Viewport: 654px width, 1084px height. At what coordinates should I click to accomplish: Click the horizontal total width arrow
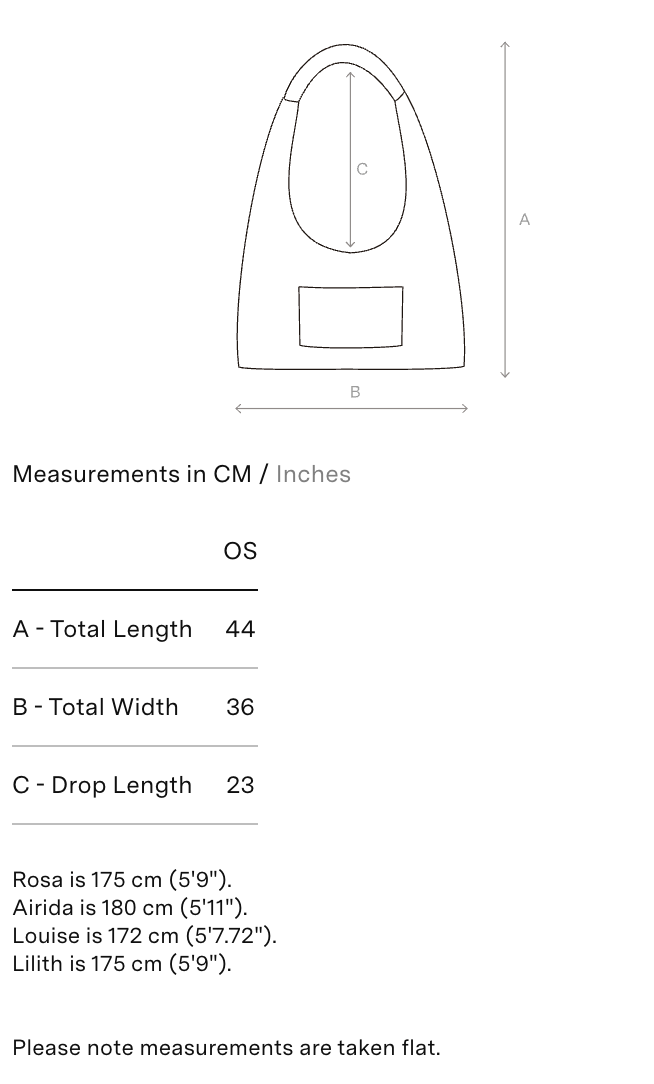(x=351, y=409)
